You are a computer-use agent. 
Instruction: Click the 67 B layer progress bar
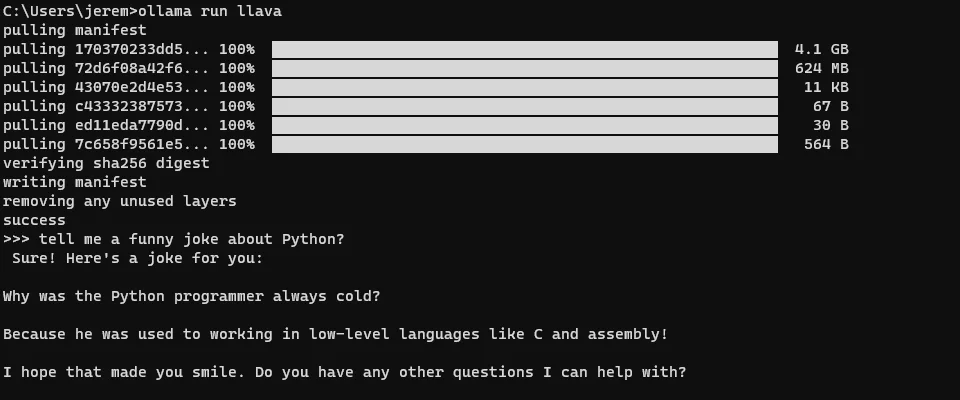click(524, 106)
